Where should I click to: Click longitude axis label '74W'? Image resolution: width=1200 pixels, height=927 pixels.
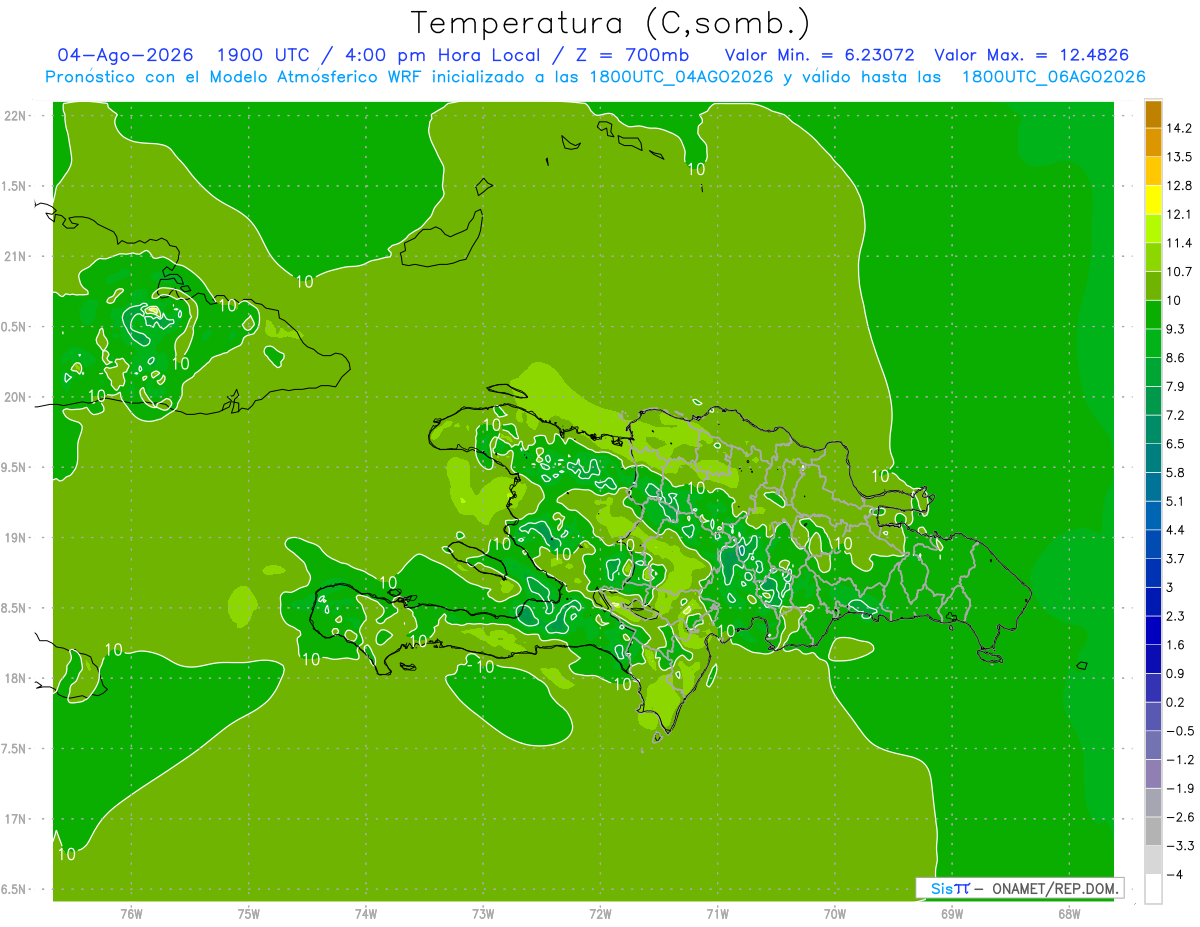click(366, 913)
